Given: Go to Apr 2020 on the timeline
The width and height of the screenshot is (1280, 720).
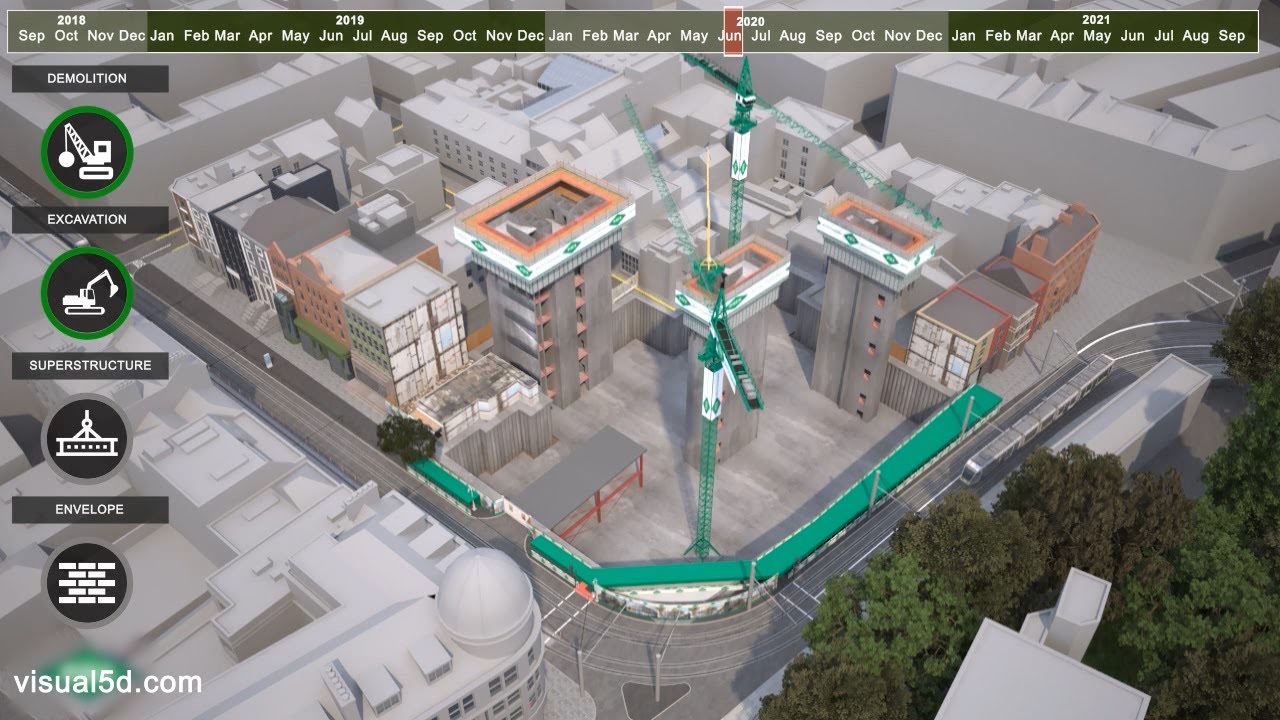Looking at the screenshot, I should point(659,36).
